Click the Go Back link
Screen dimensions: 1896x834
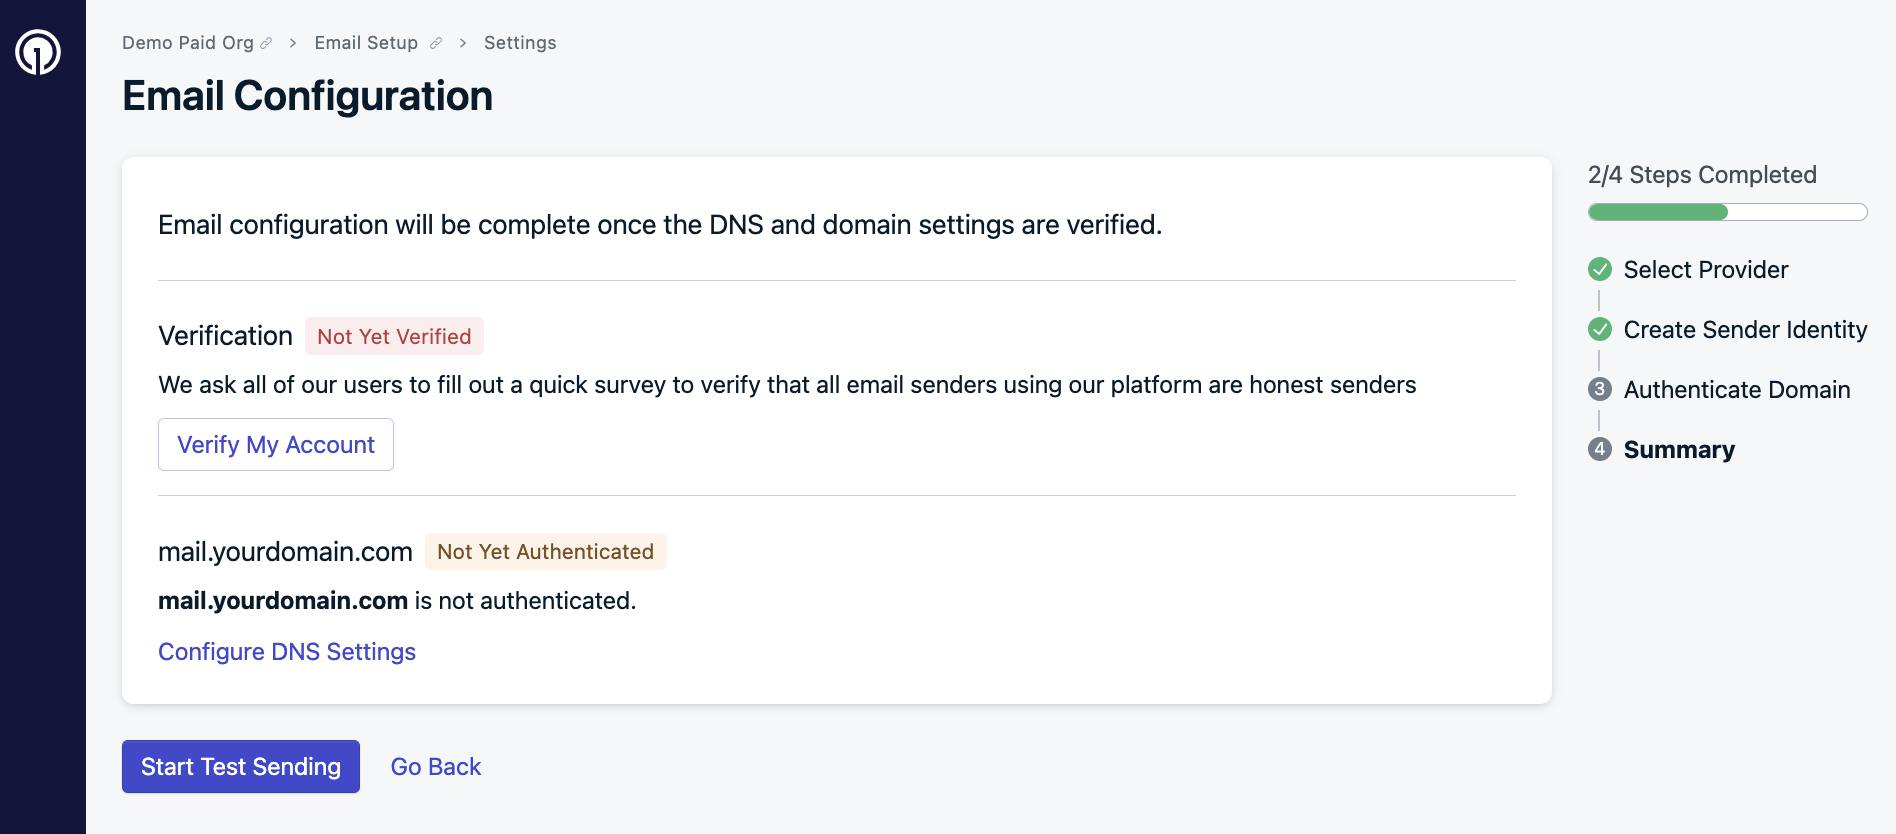(x=436, y=767)
